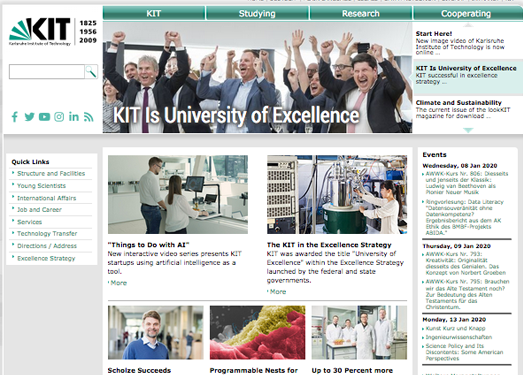Open 'Structure and Facilities' quick link
Screen dimensions: 523x375
coord(51,173)
